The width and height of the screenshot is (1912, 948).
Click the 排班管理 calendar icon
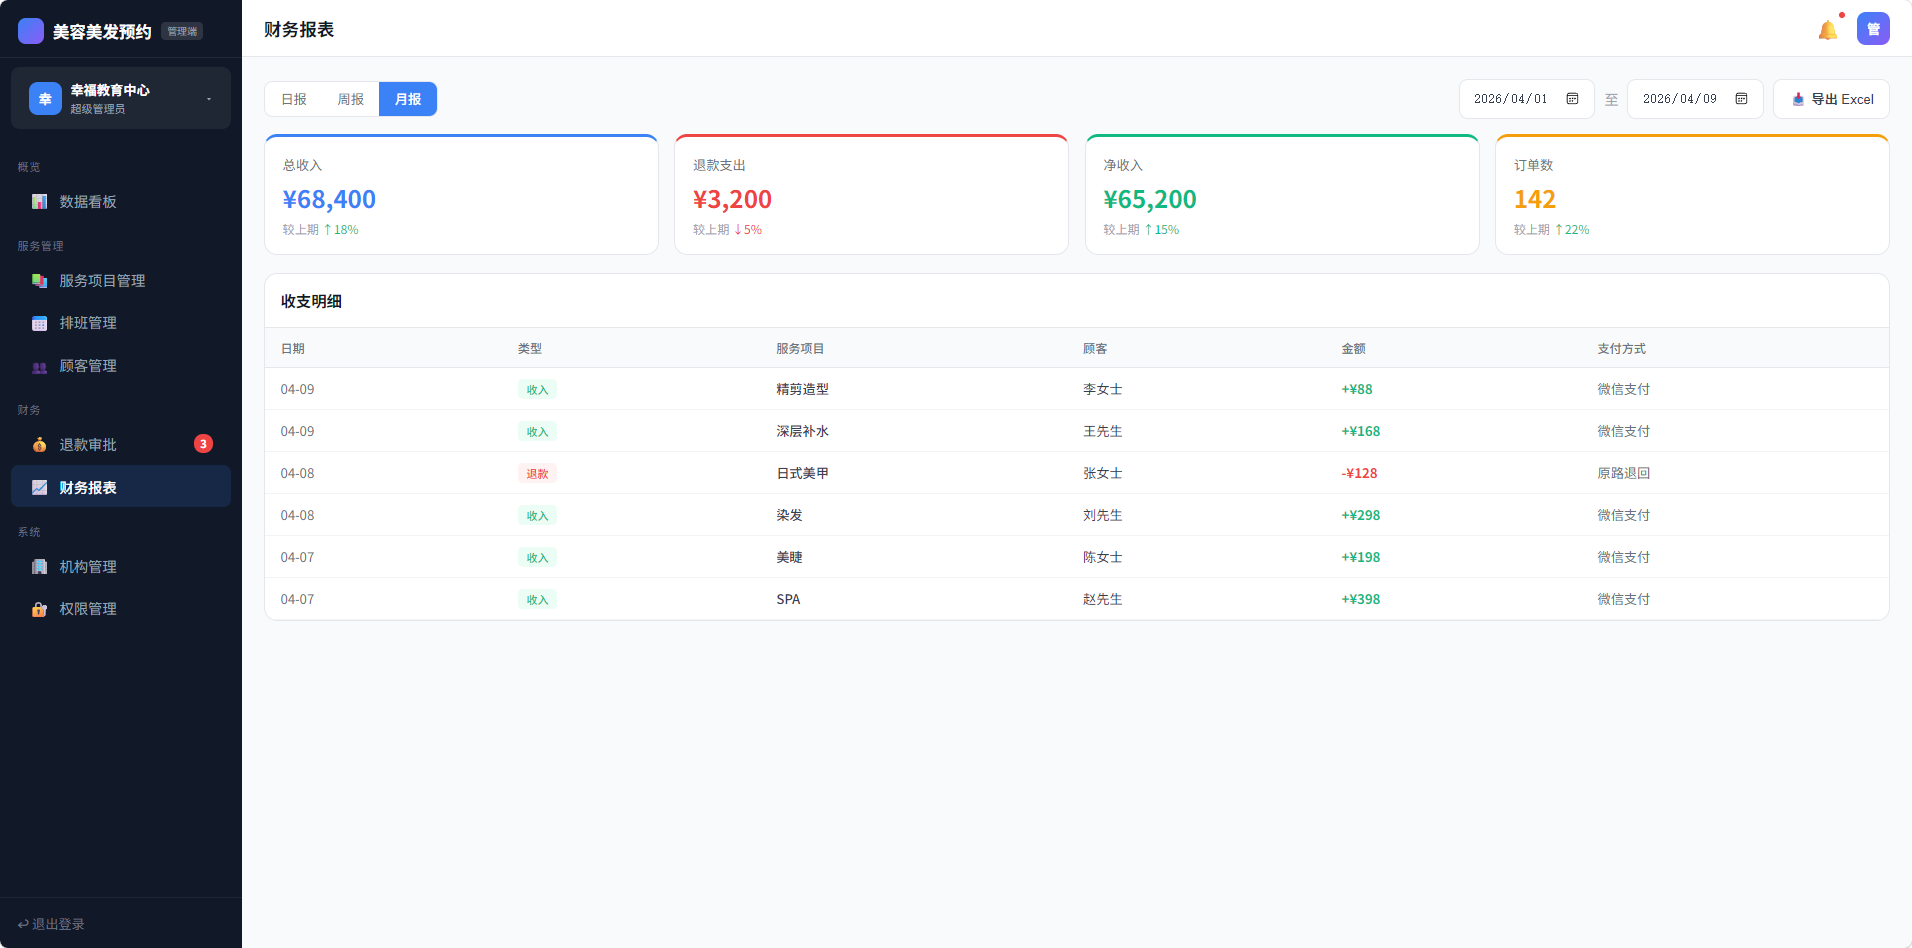[39, 324]
